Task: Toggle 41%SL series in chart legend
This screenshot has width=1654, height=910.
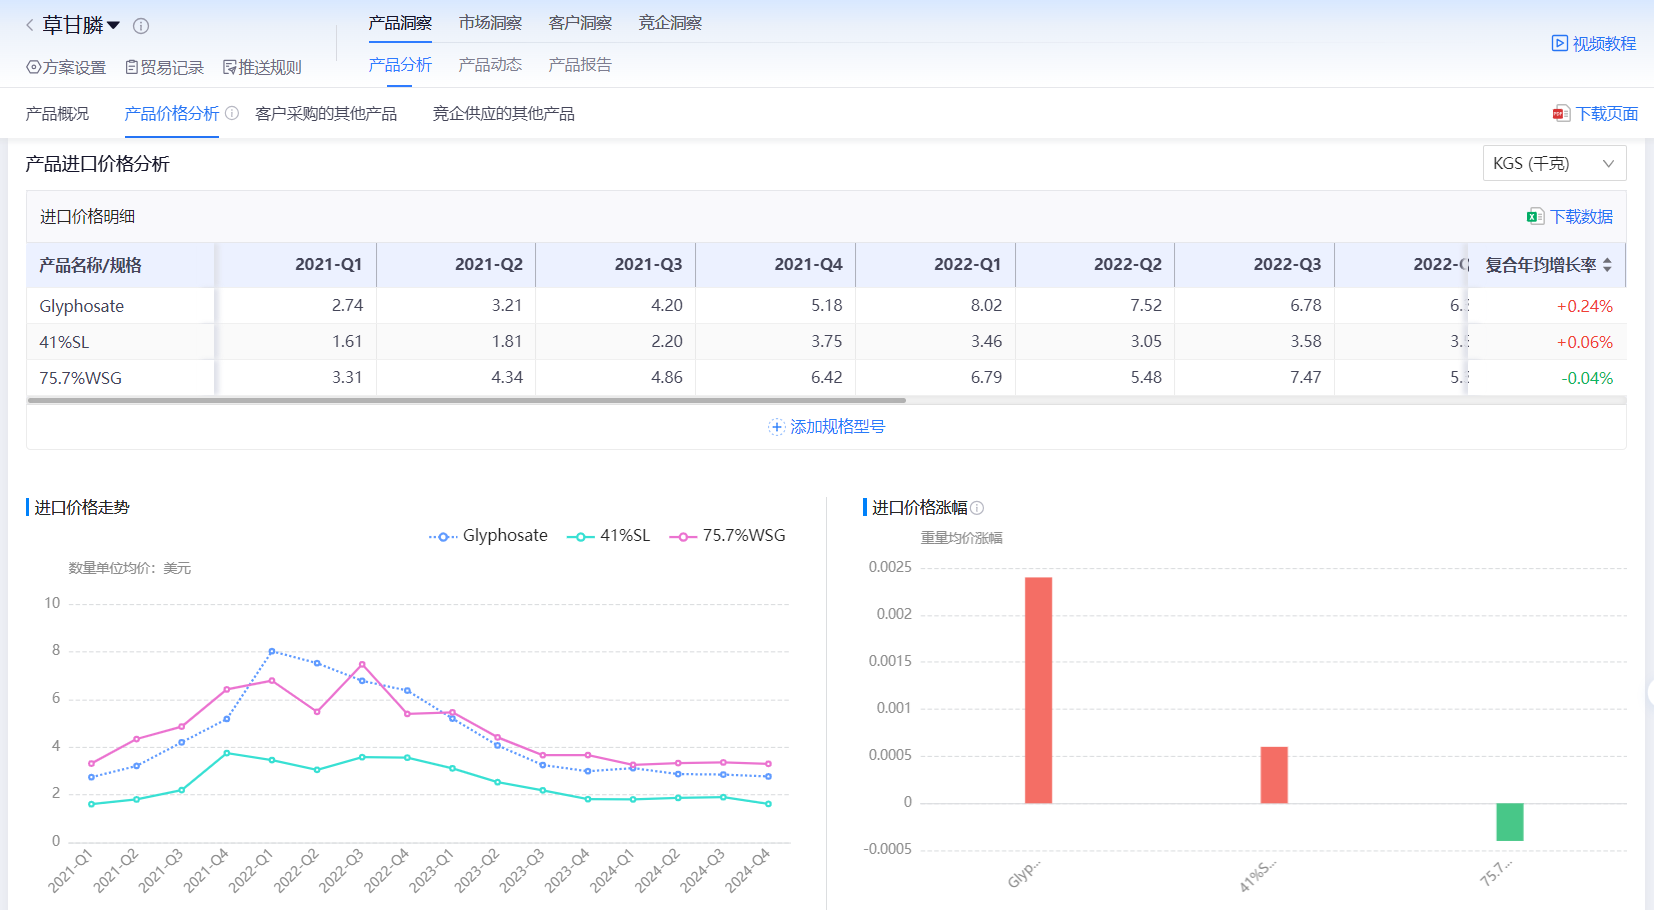Action: (608, 536)
